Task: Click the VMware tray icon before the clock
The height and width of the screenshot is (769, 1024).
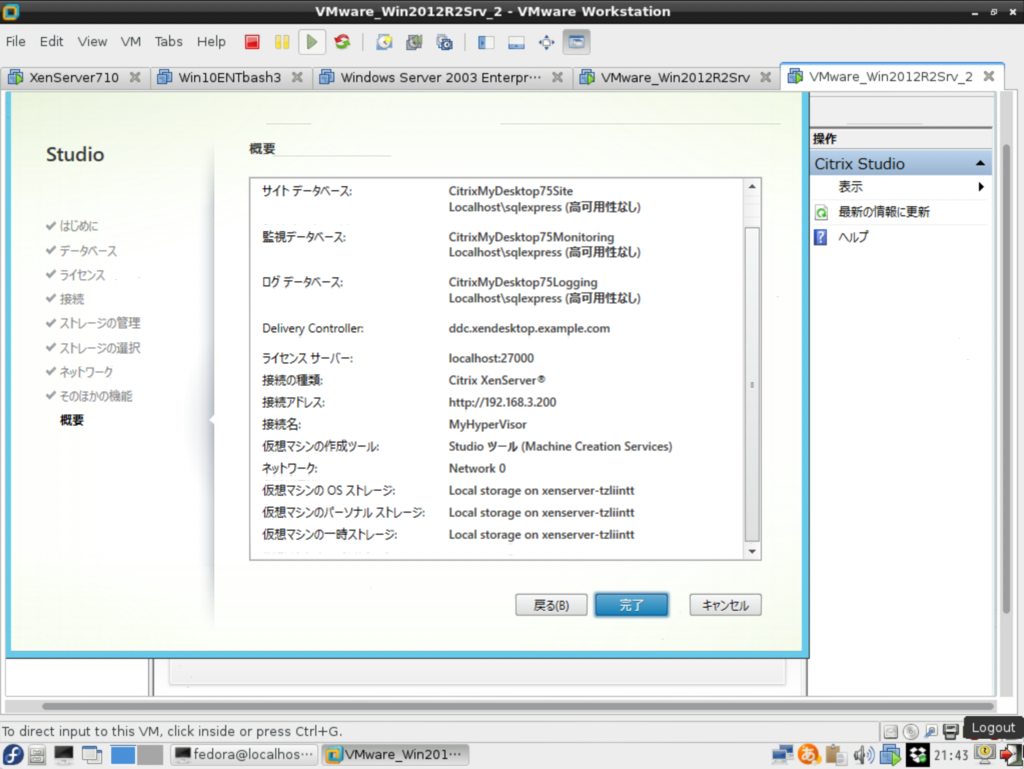Action: 889,755
